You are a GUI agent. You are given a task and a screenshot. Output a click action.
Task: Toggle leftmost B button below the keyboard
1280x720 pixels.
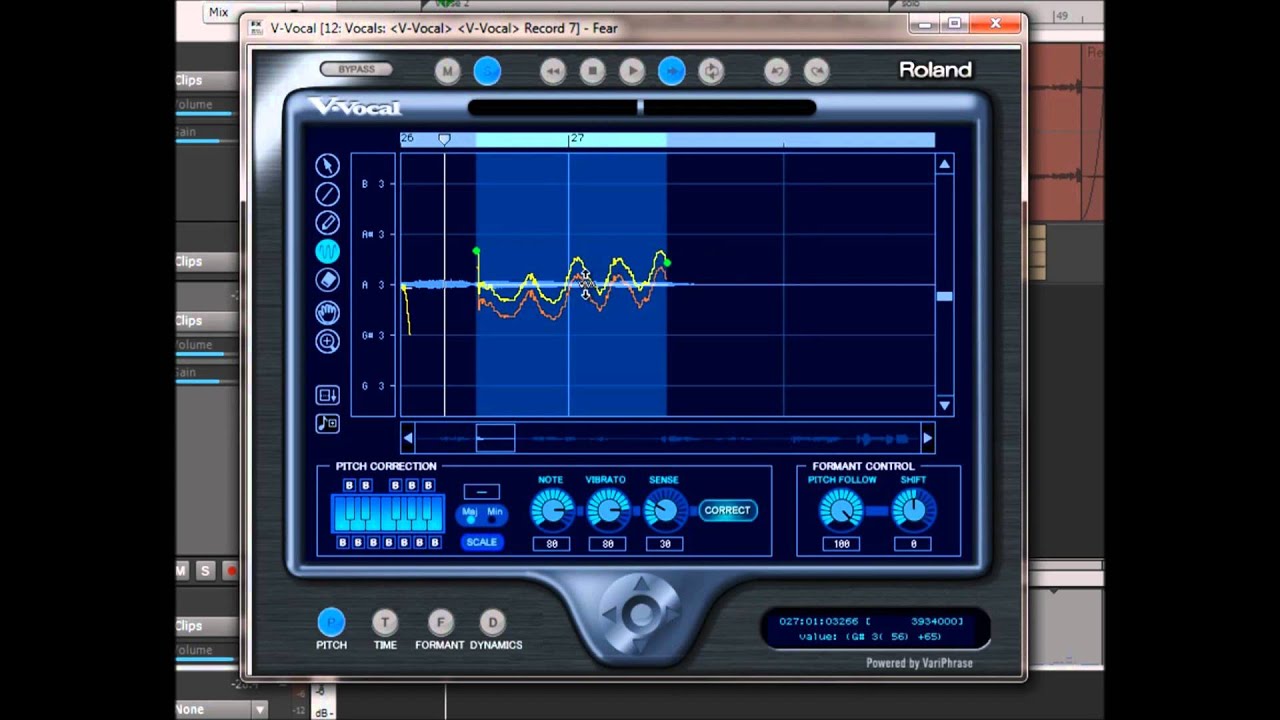click(x=342, y=543)
